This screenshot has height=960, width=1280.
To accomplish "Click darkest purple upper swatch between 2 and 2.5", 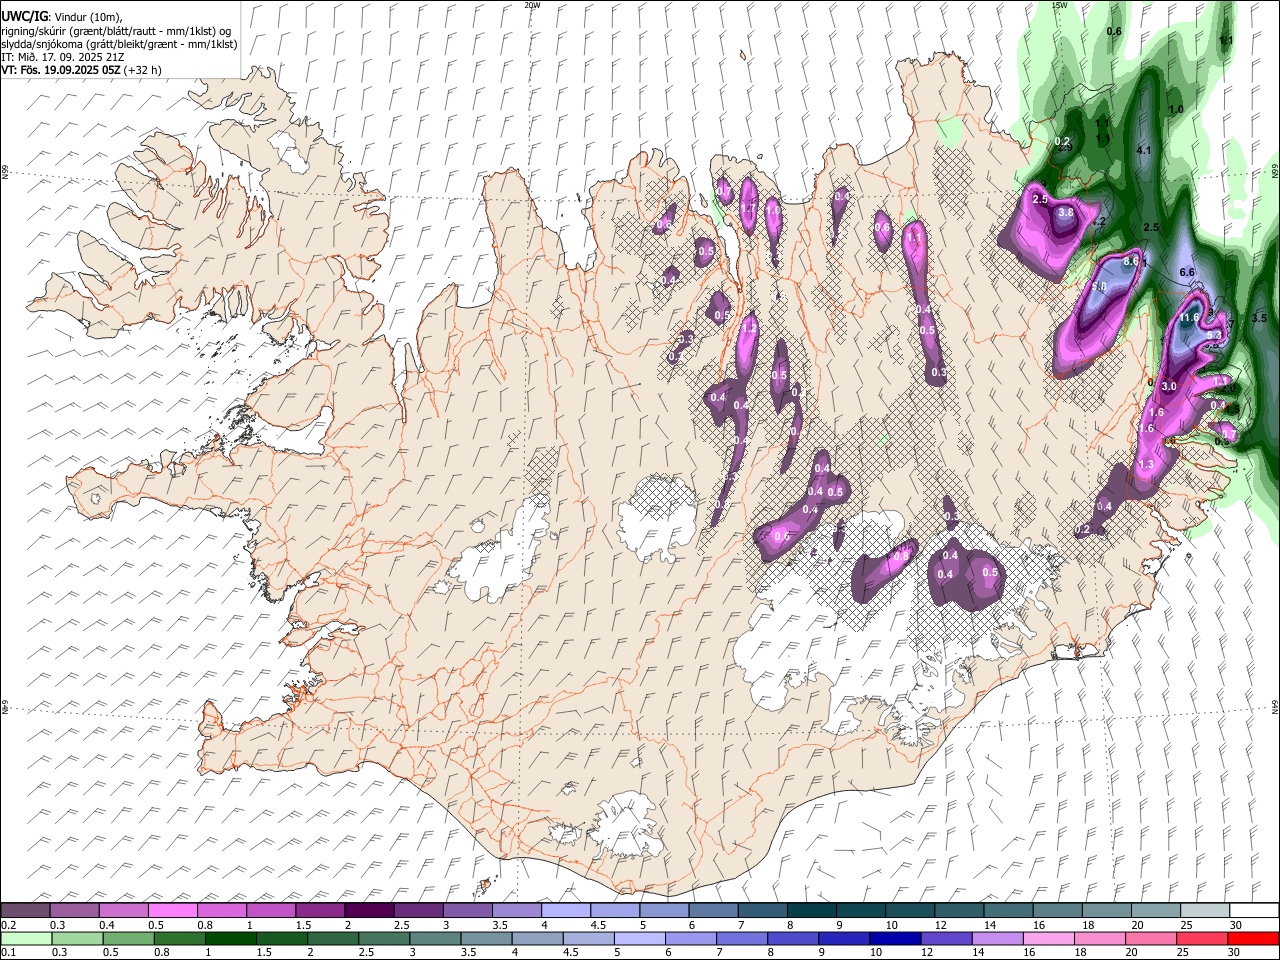I will point(370,911).
